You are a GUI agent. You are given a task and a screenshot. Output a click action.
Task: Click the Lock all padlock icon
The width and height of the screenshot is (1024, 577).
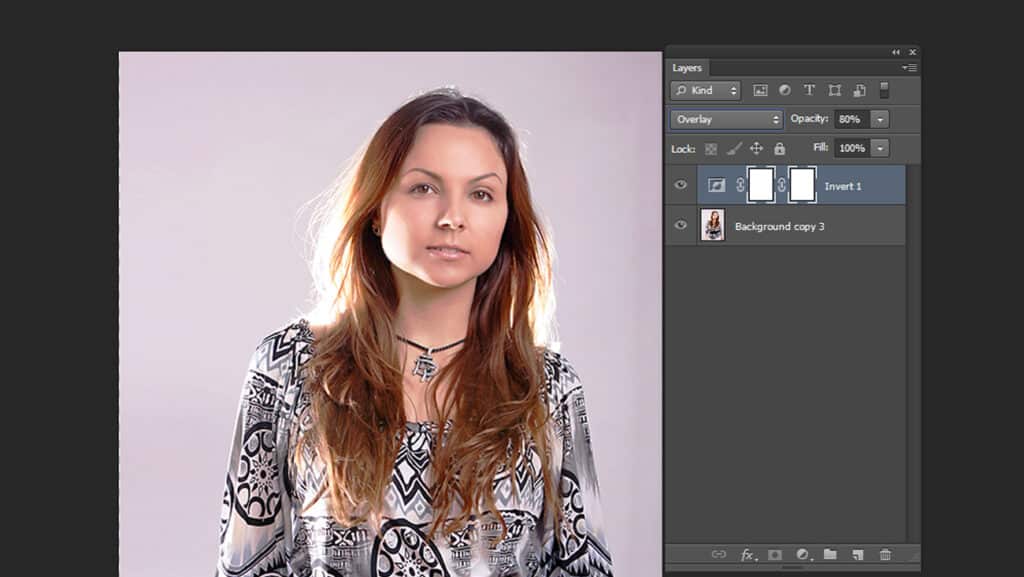point(780,148)
